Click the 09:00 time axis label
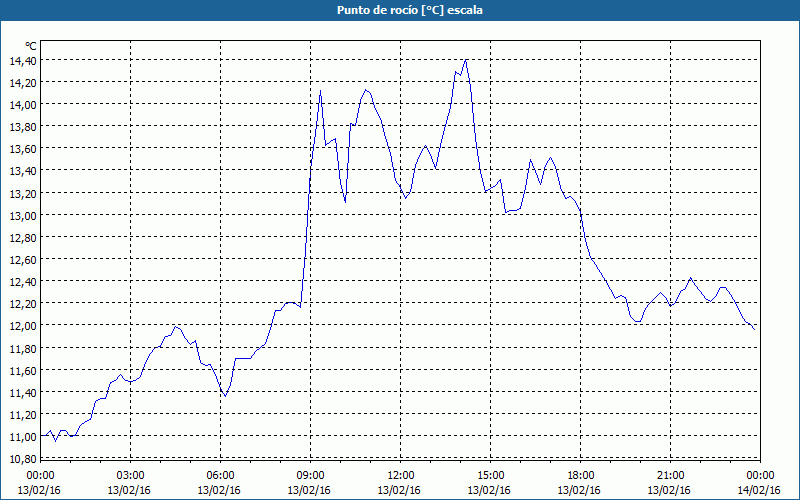 click(311, 476)
